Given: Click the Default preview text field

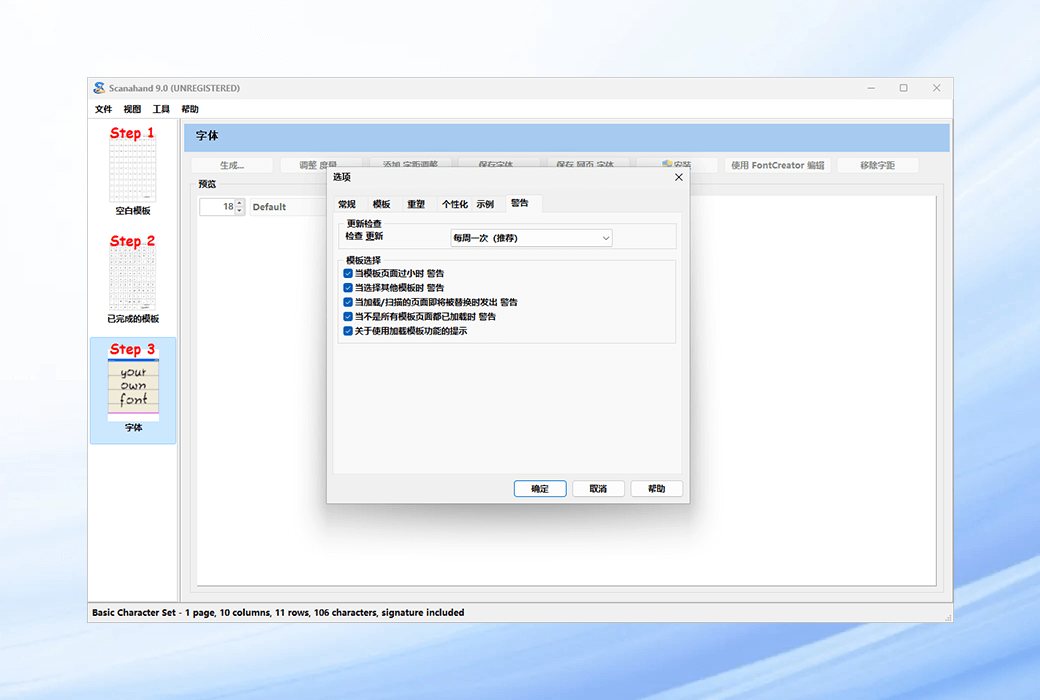Looking at the screenshot, I should pyautogui.click(x=289, y=206).
